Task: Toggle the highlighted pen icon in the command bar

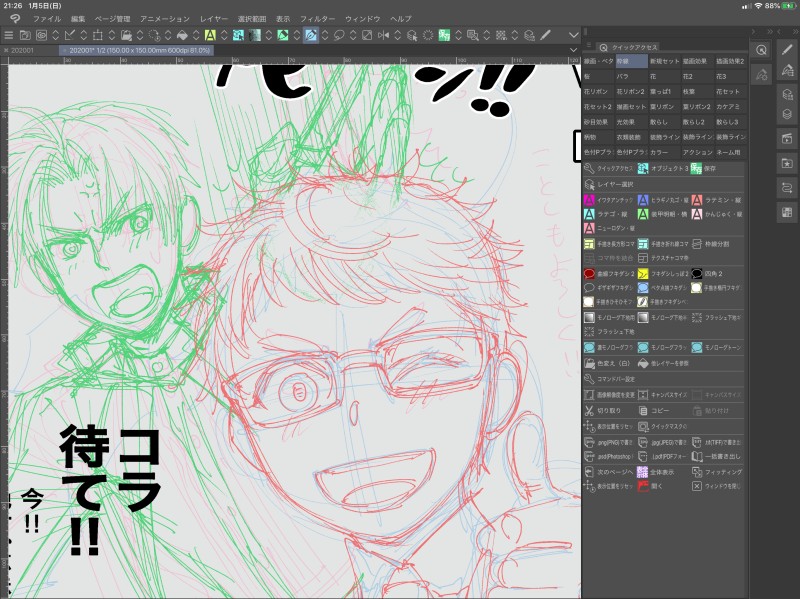Action: coord(311,35)
